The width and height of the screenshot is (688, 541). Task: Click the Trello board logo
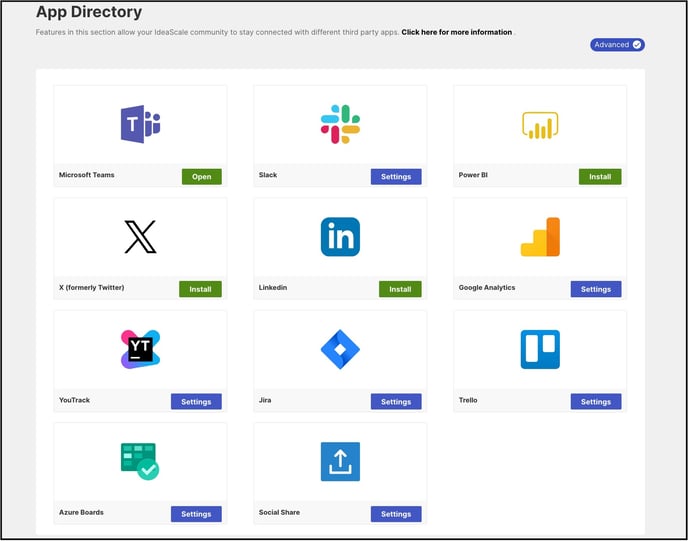(x=540, y=349)
